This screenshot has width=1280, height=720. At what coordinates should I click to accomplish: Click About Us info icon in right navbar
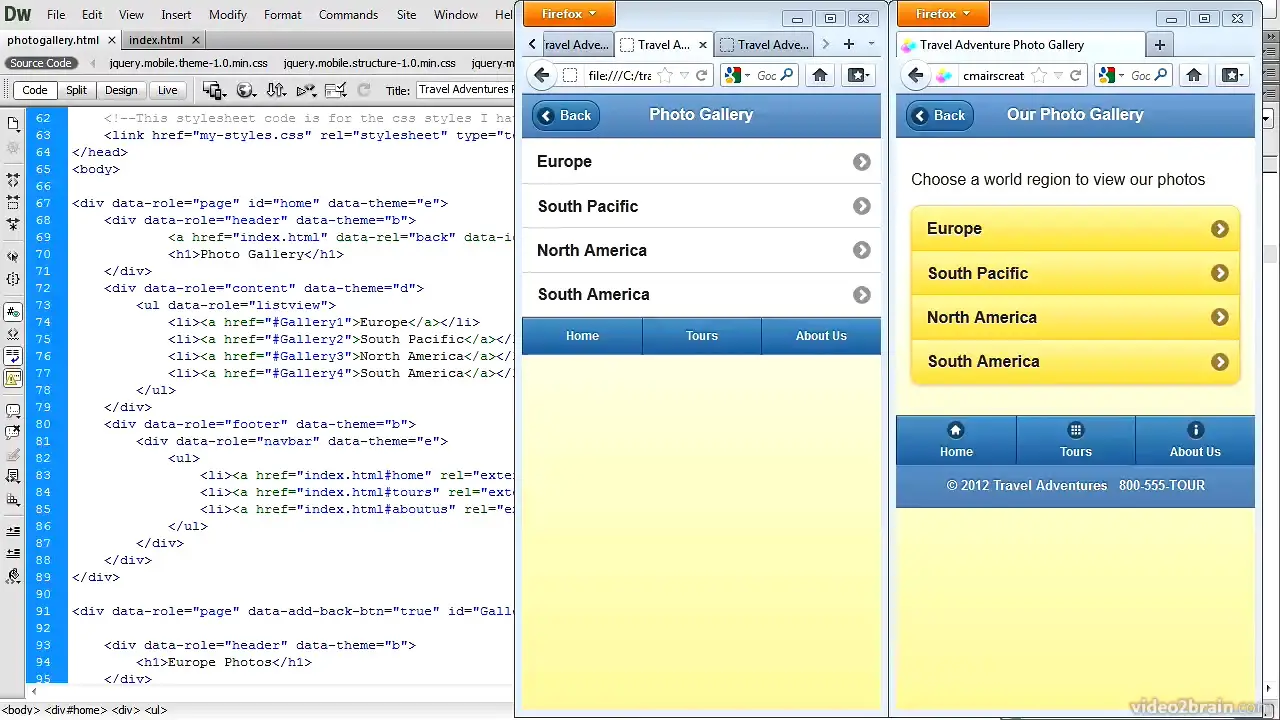[1195, 431]
